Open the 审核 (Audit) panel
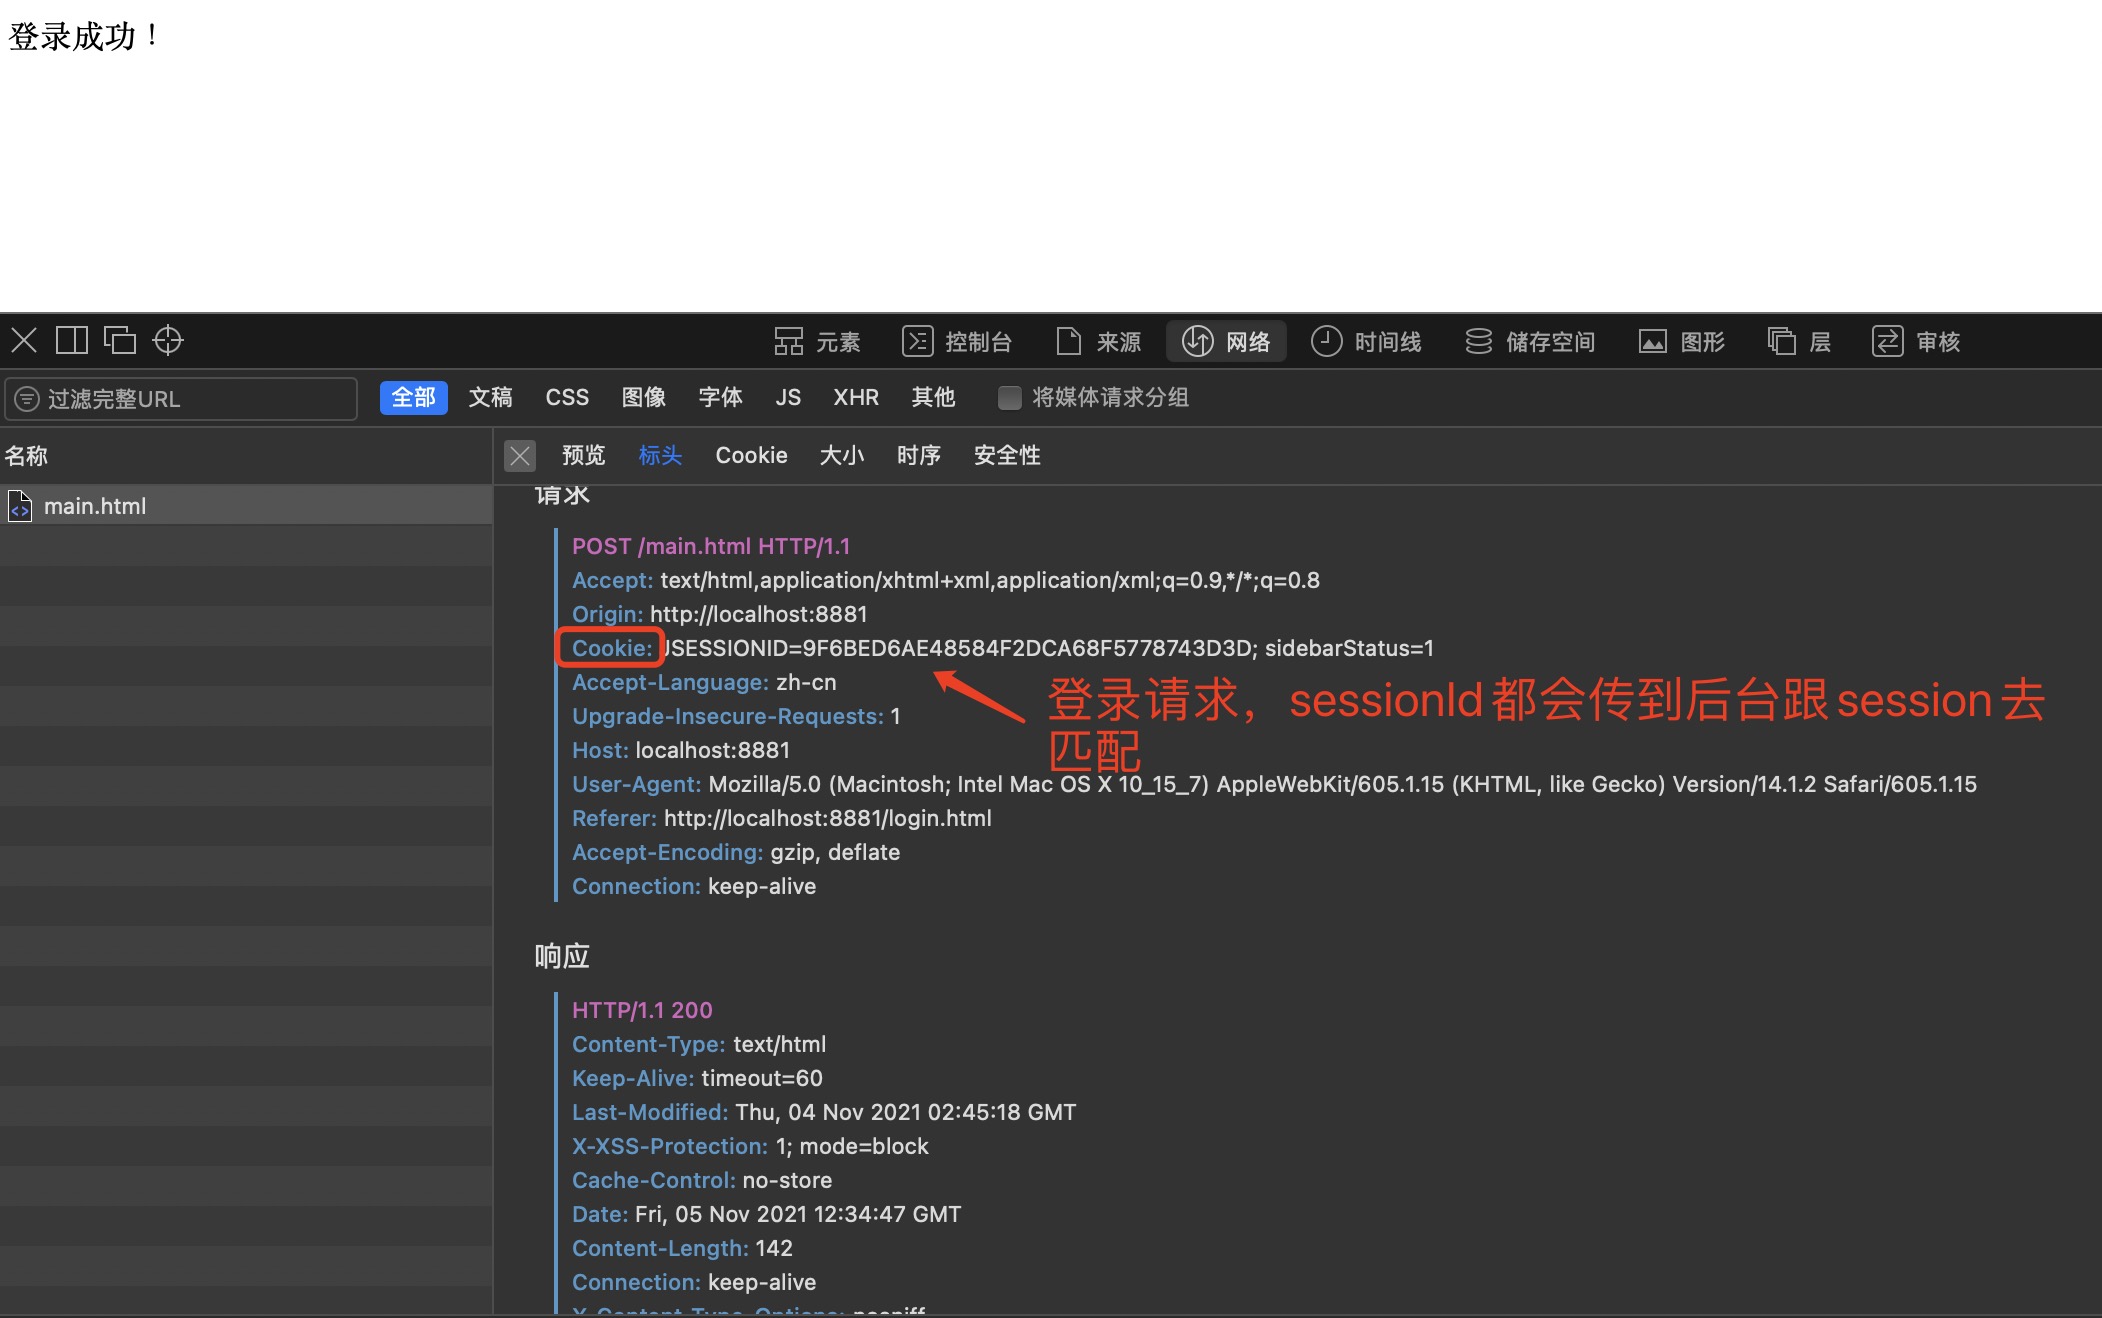The image size is (2102, 1318). click(x=1918, y=341)
